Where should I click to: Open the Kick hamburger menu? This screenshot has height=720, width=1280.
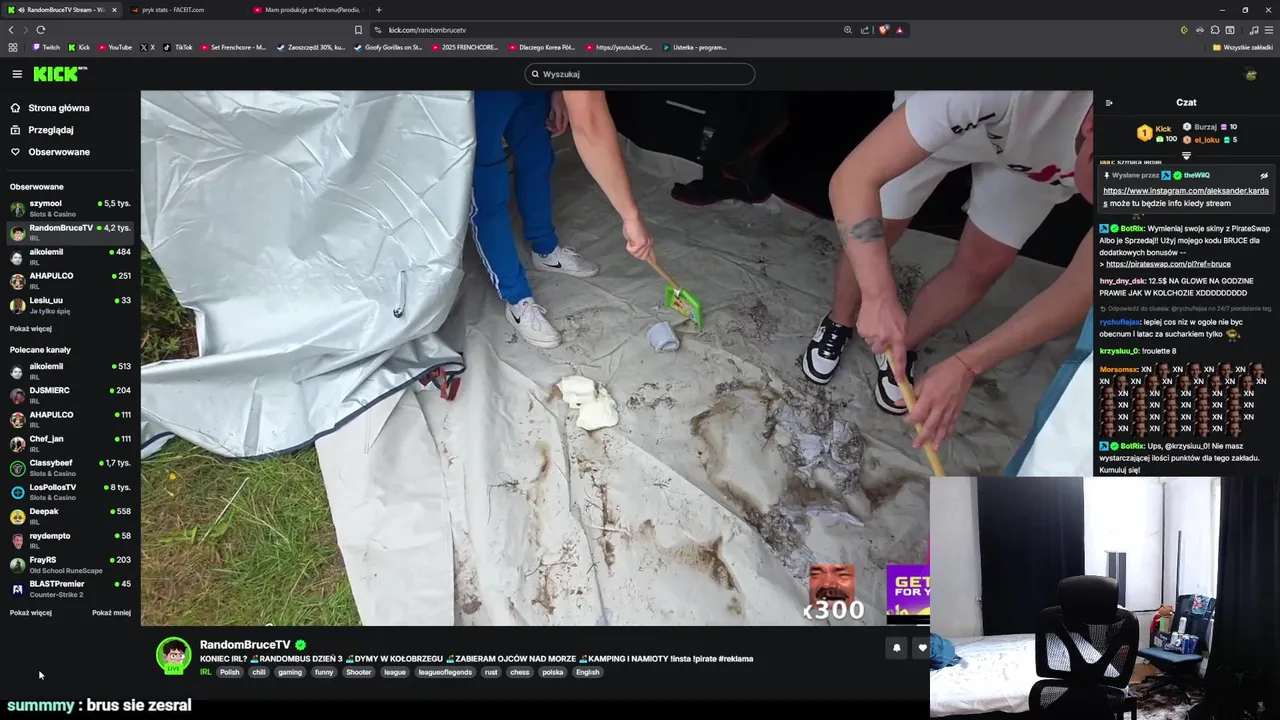(x=17, y=74)
